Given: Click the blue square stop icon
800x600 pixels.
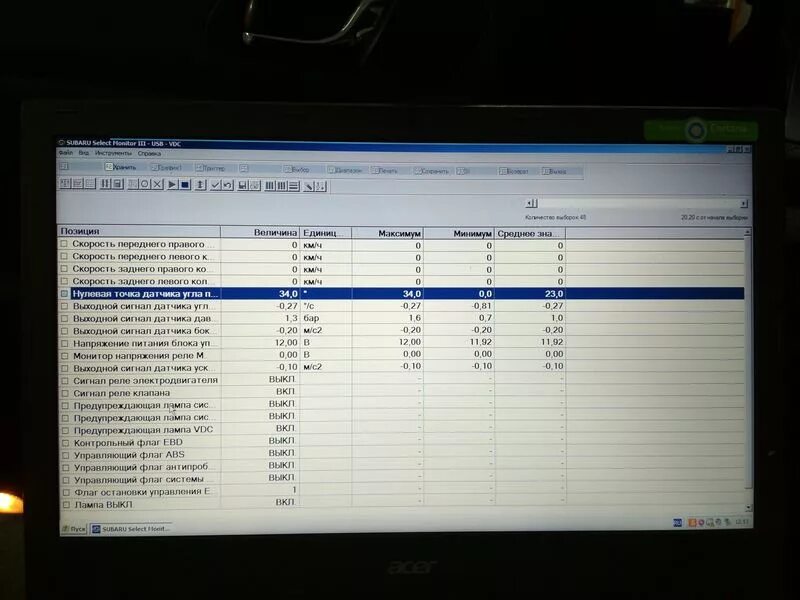Looking at the screenshot, I should tap(185, 185).
